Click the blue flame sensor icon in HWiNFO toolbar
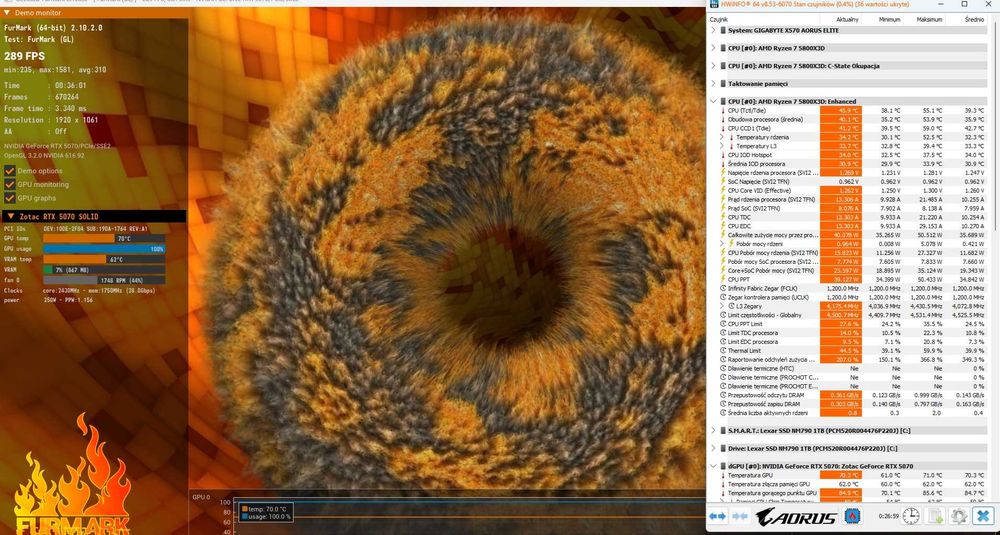1000x535 pixels. (853, 516)
